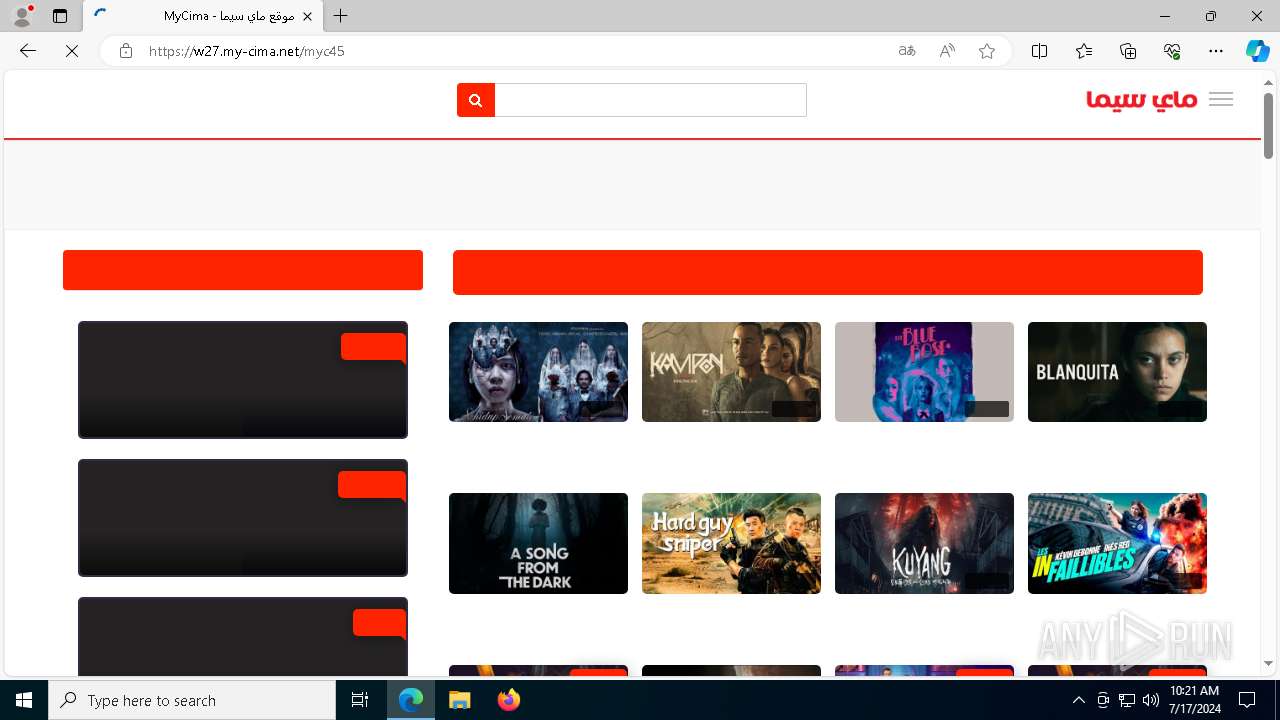Viewport: 1280px width, 720px height.
Task: Open Copilot sidebar icon
Action: click(1257, 51)
